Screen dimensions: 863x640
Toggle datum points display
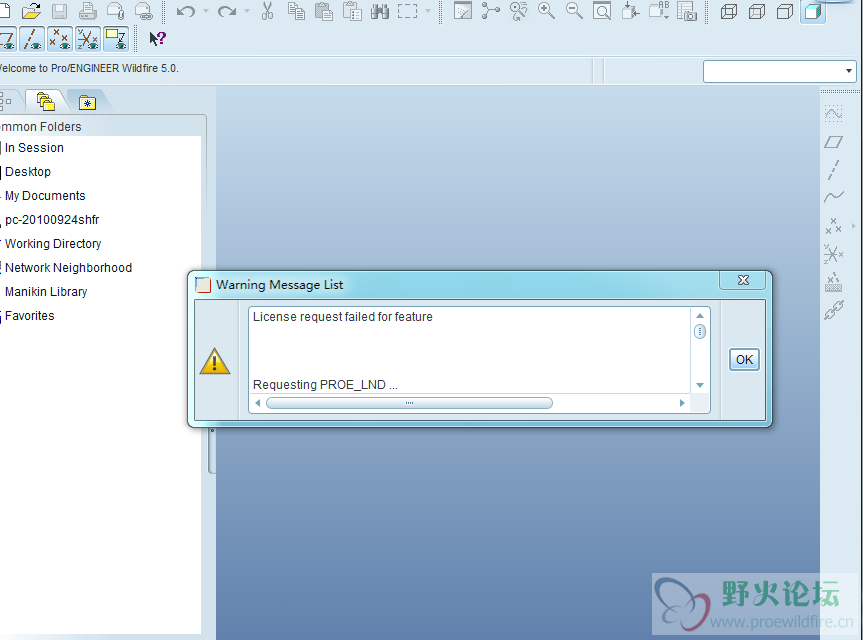pos(59,39)
